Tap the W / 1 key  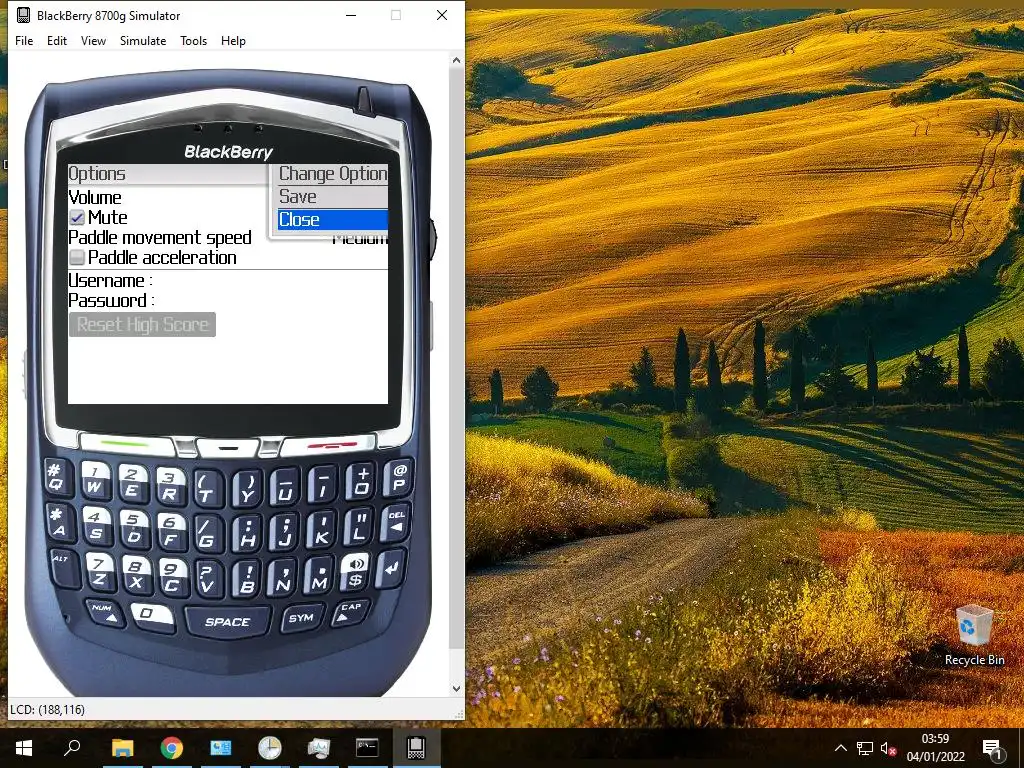pyautogui.click(x=95, y=481)
